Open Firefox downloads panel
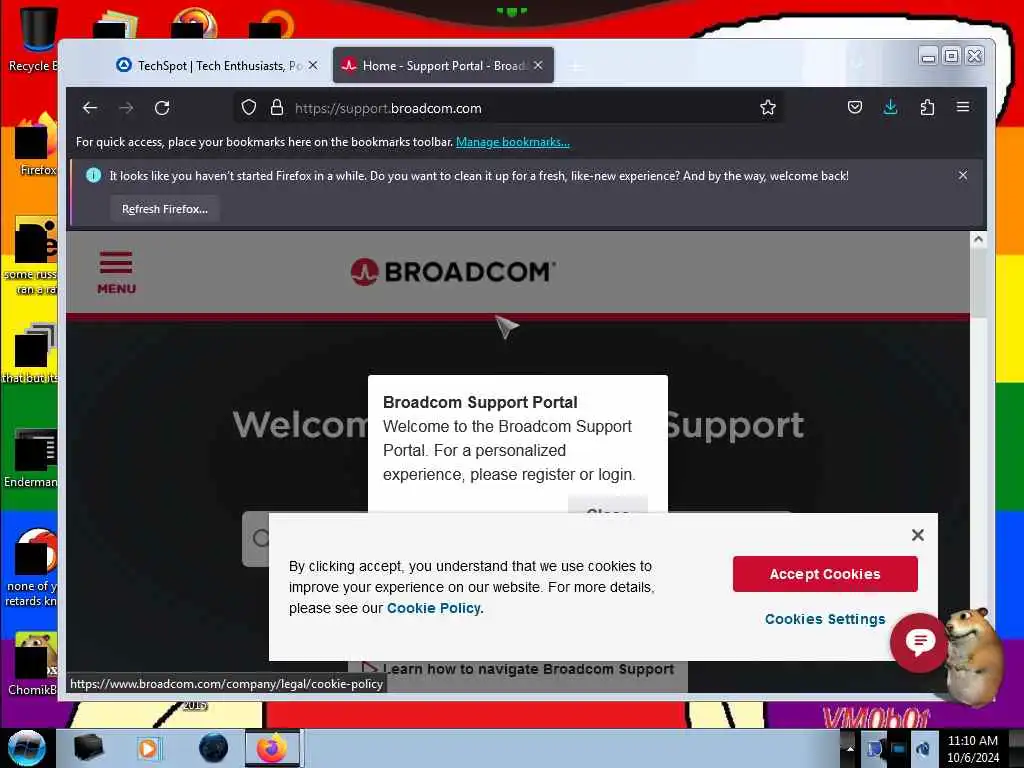This screenshot has height=768, width=1024. coord(890,108)
